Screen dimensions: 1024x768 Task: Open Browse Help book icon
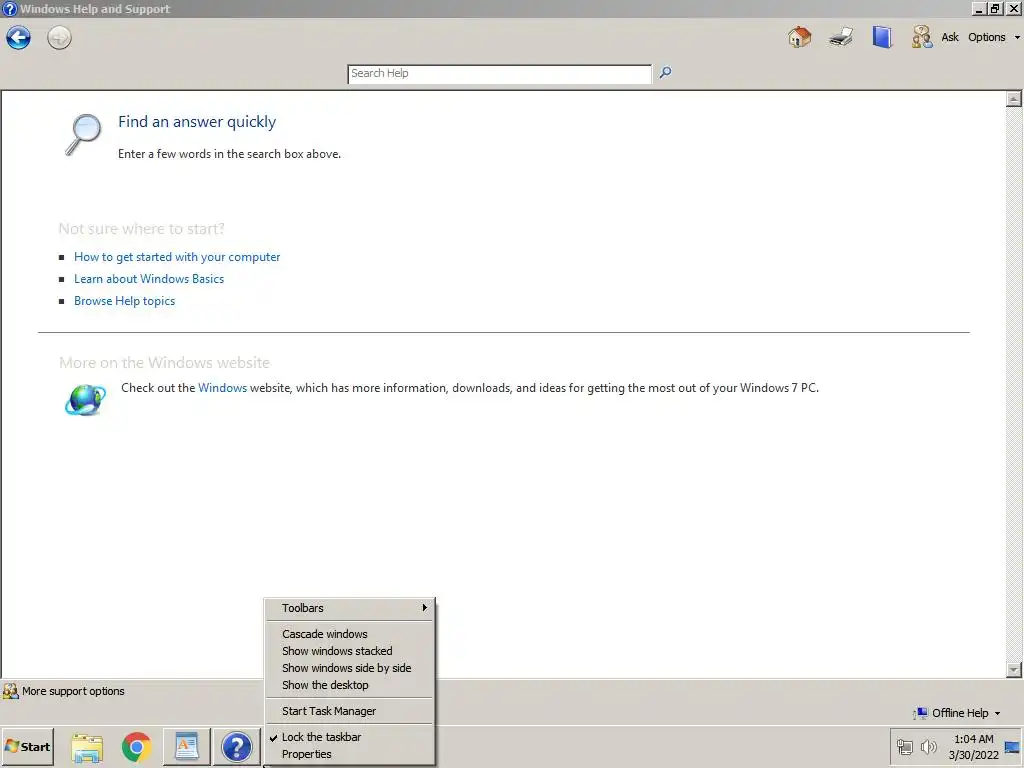click(882, 37)
